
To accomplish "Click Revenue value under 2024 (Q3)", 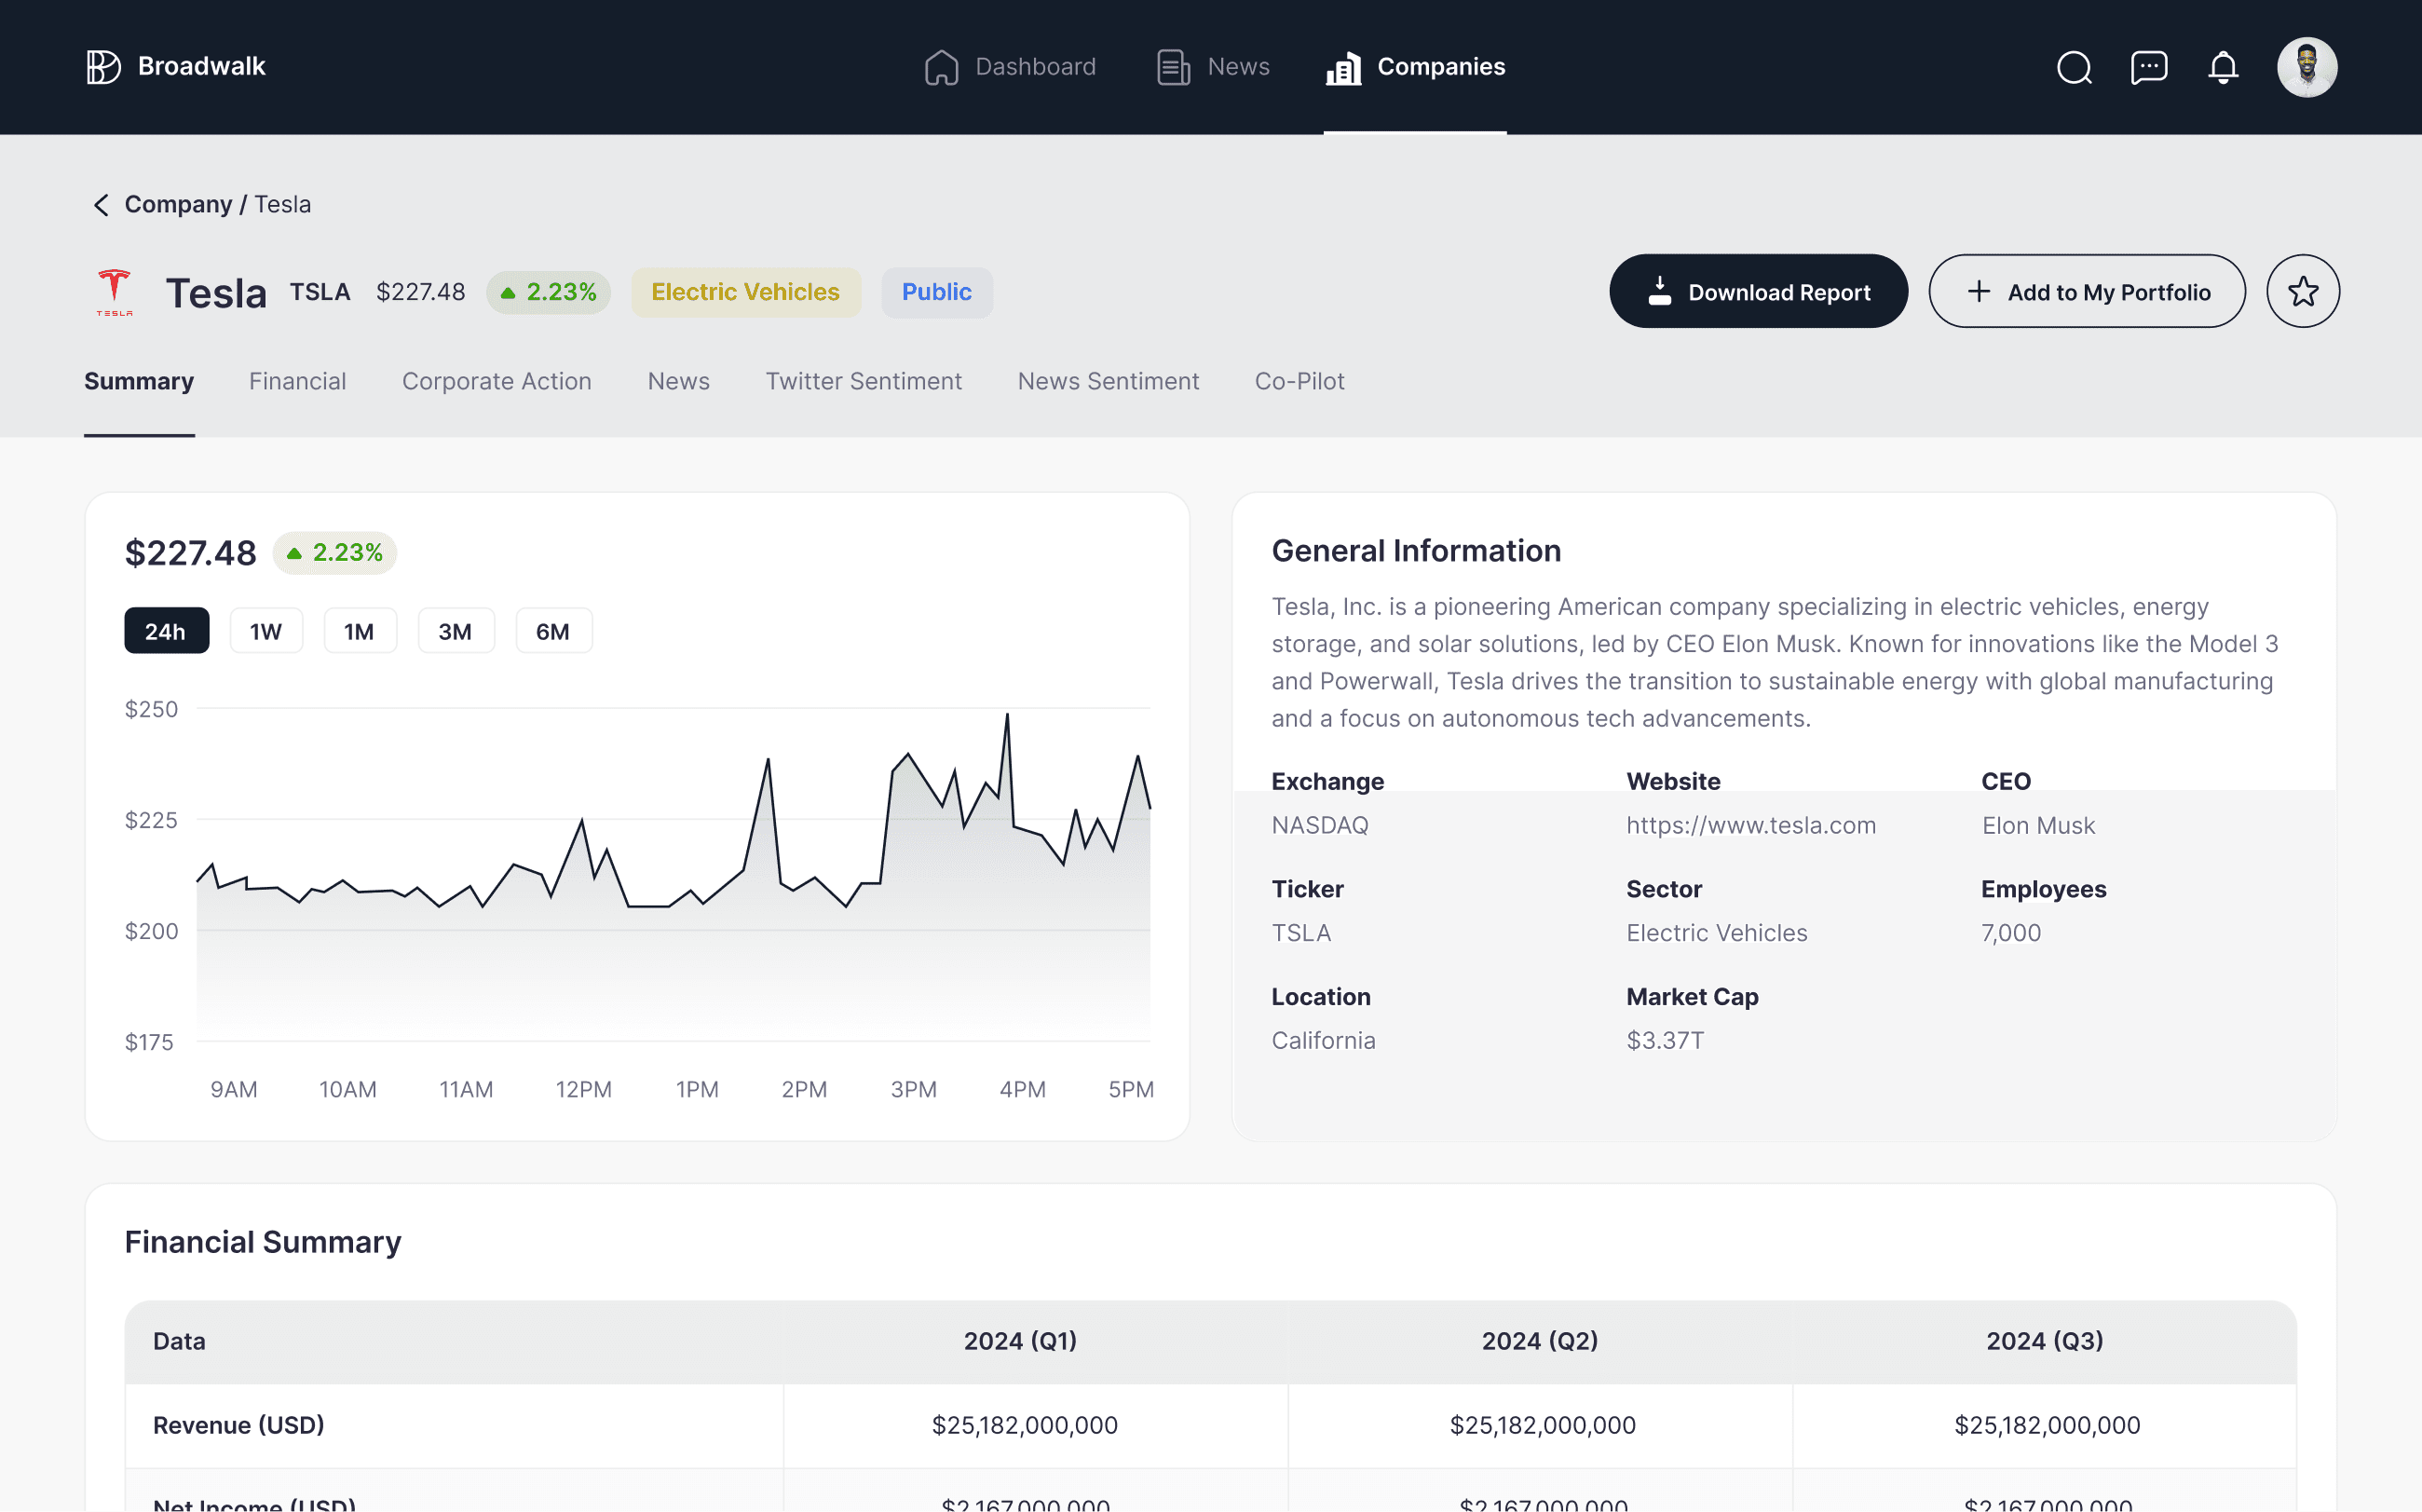I will (x=2047, y=1425).
